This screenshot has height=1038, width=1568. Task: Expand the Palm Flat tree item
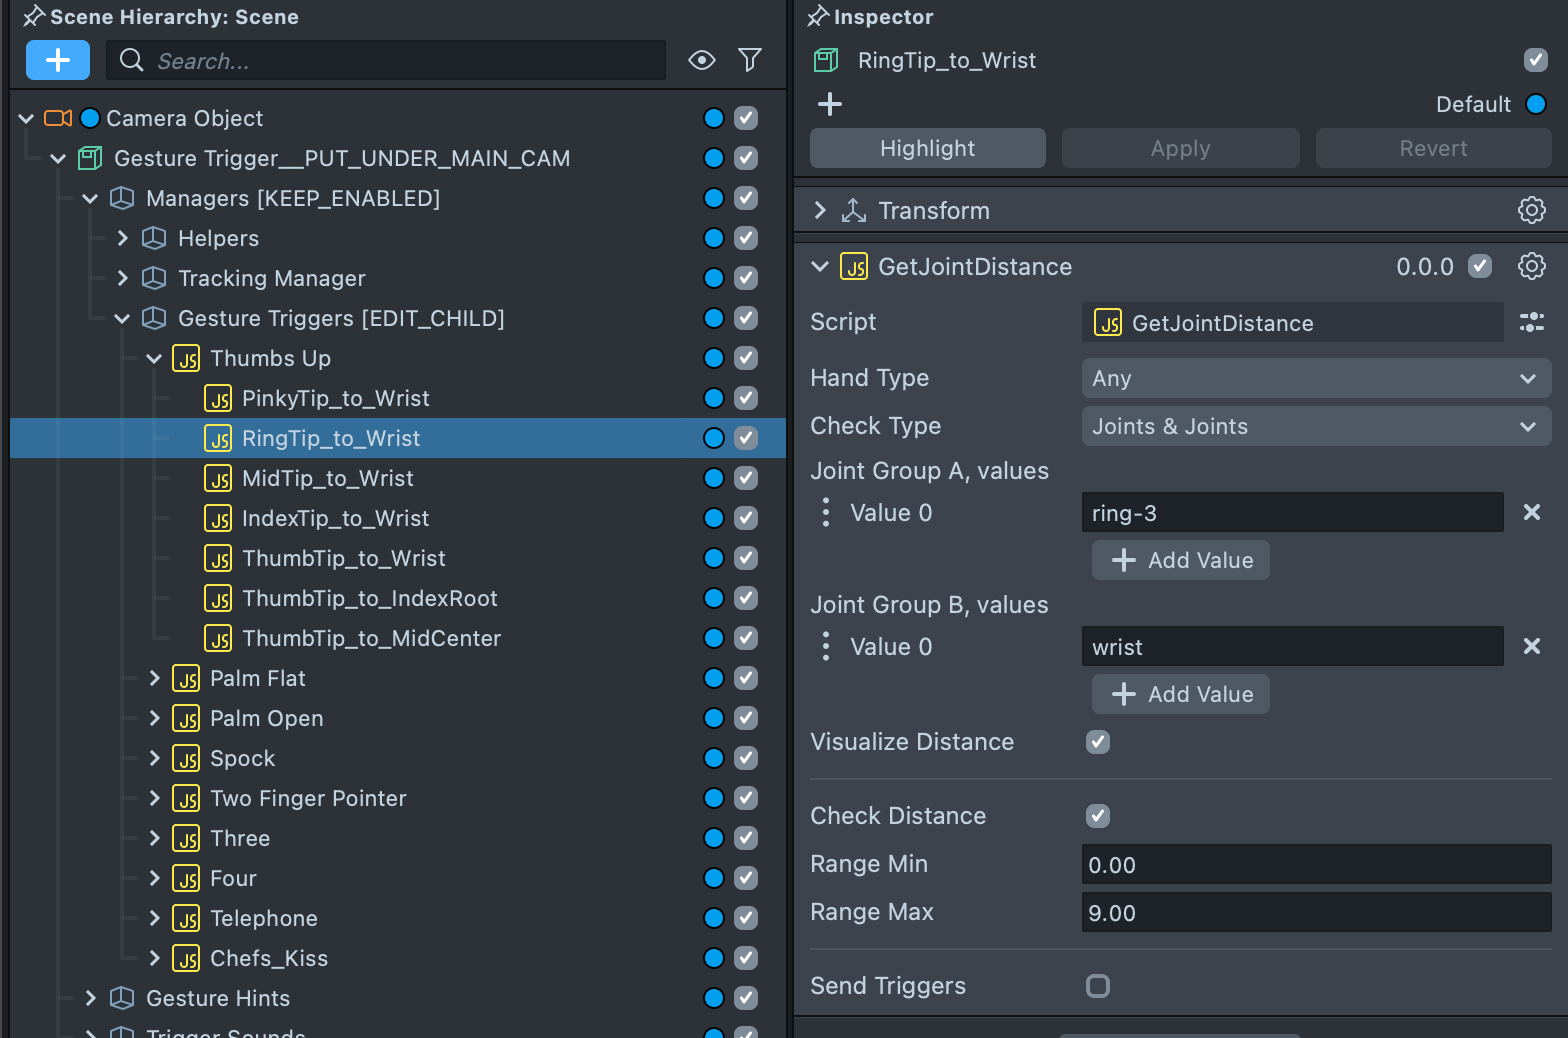(154, 678)
